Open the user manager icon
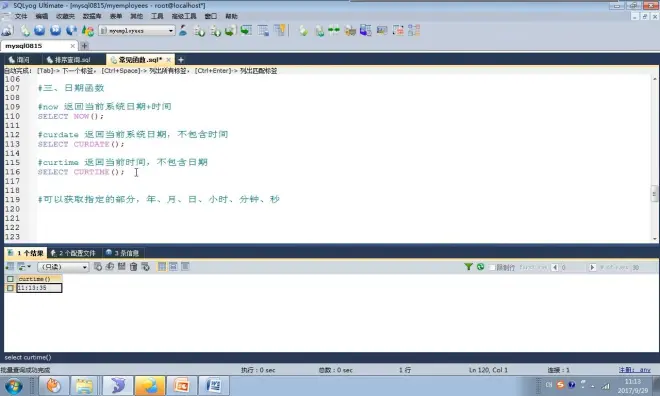Screen dimensions: 660x396 tap(183, 30)
